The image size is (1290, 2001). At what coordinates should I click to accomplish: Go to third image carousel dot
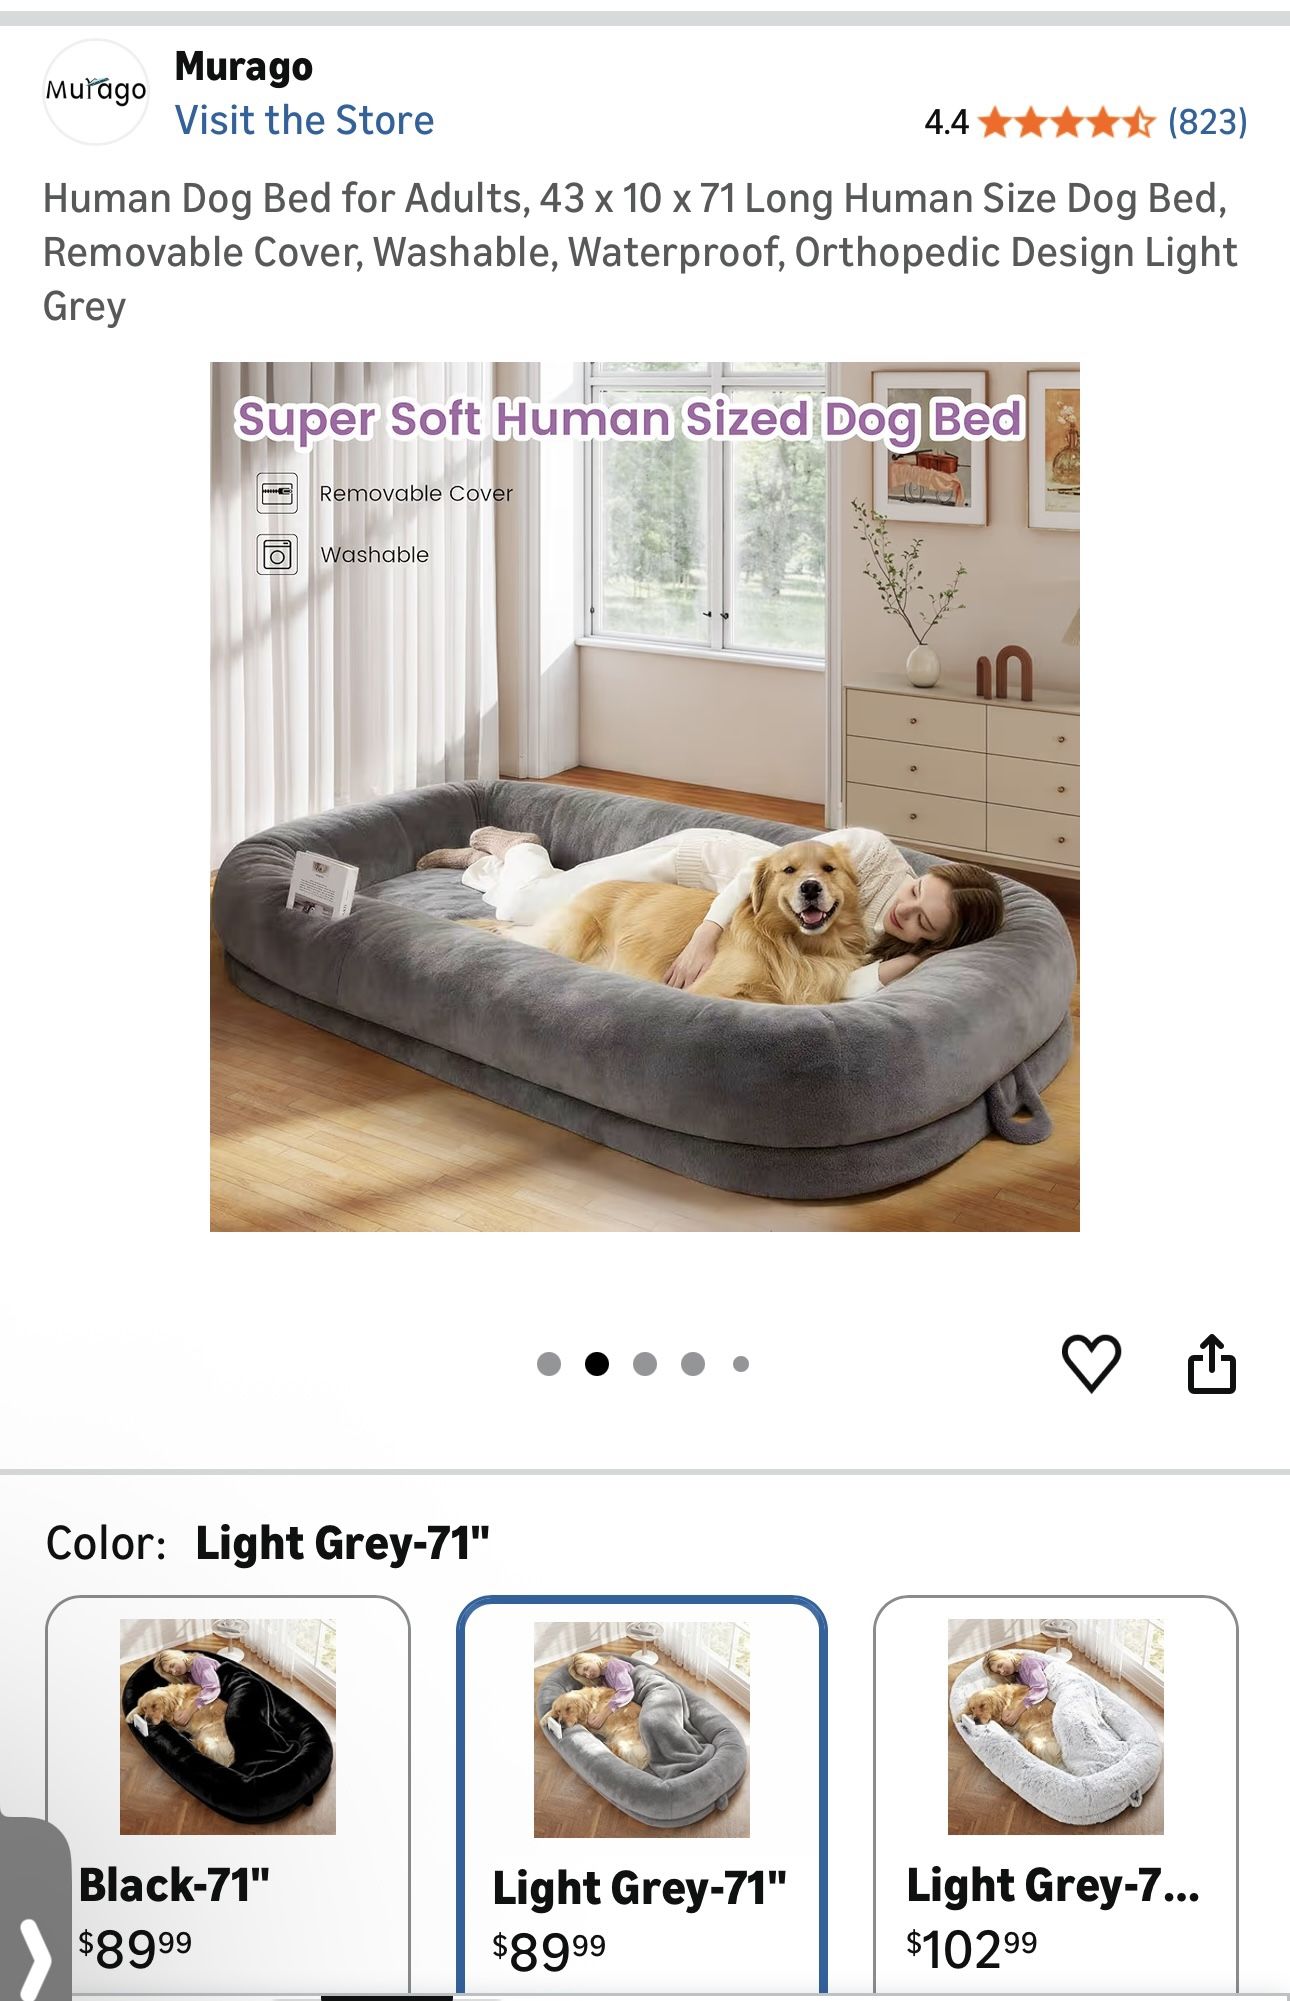tap(645, 1364)
